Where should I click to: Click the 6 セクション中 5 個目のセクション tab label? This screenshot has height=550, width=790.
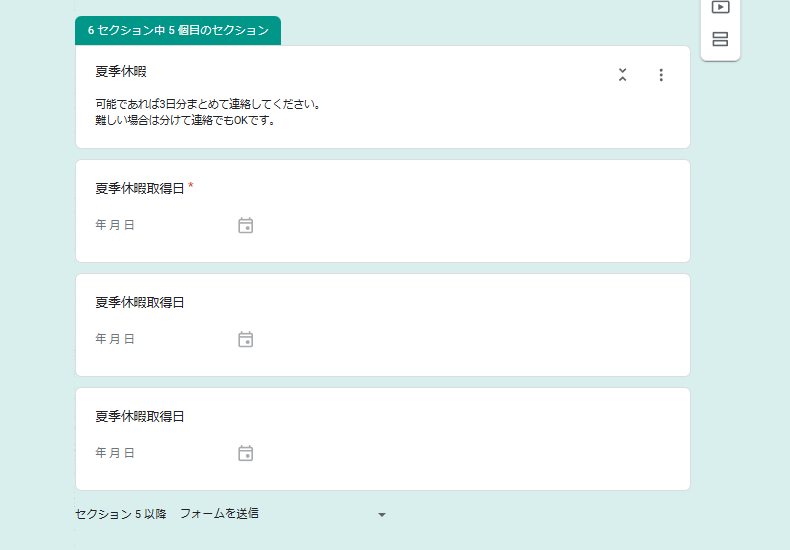point(178,30)
